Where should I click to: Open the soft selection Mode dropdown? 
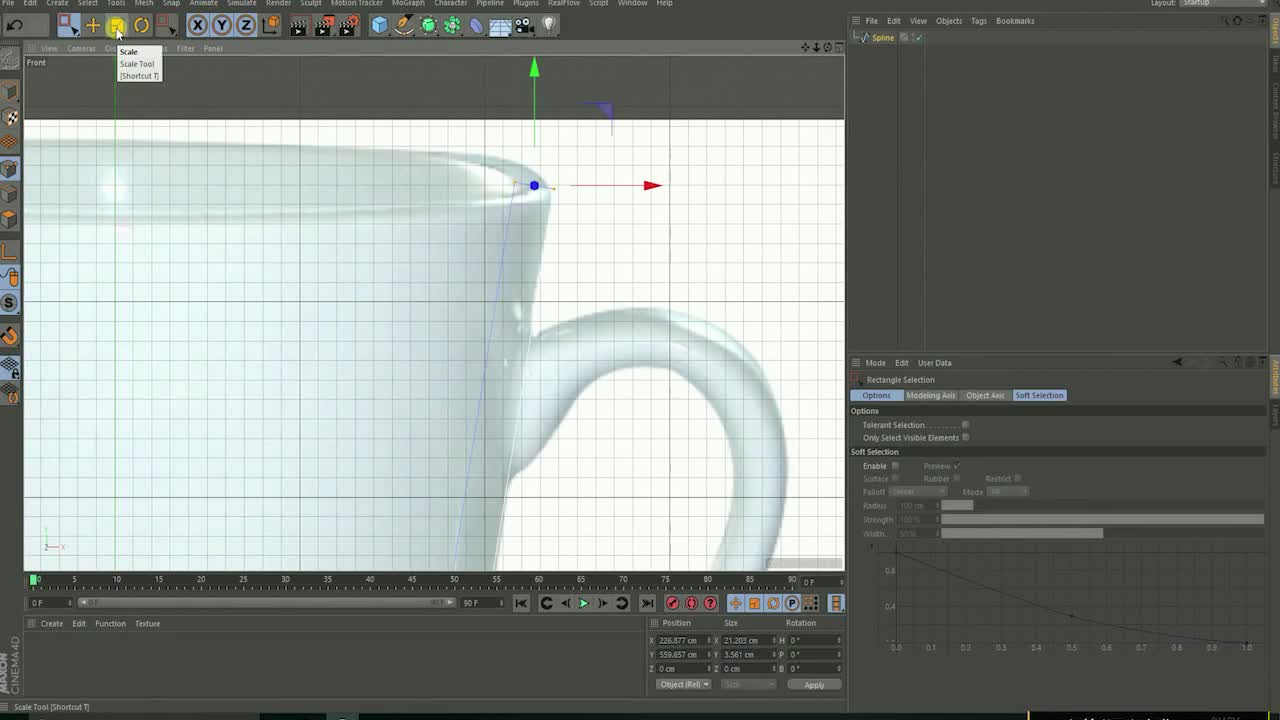pos(1007,492)
